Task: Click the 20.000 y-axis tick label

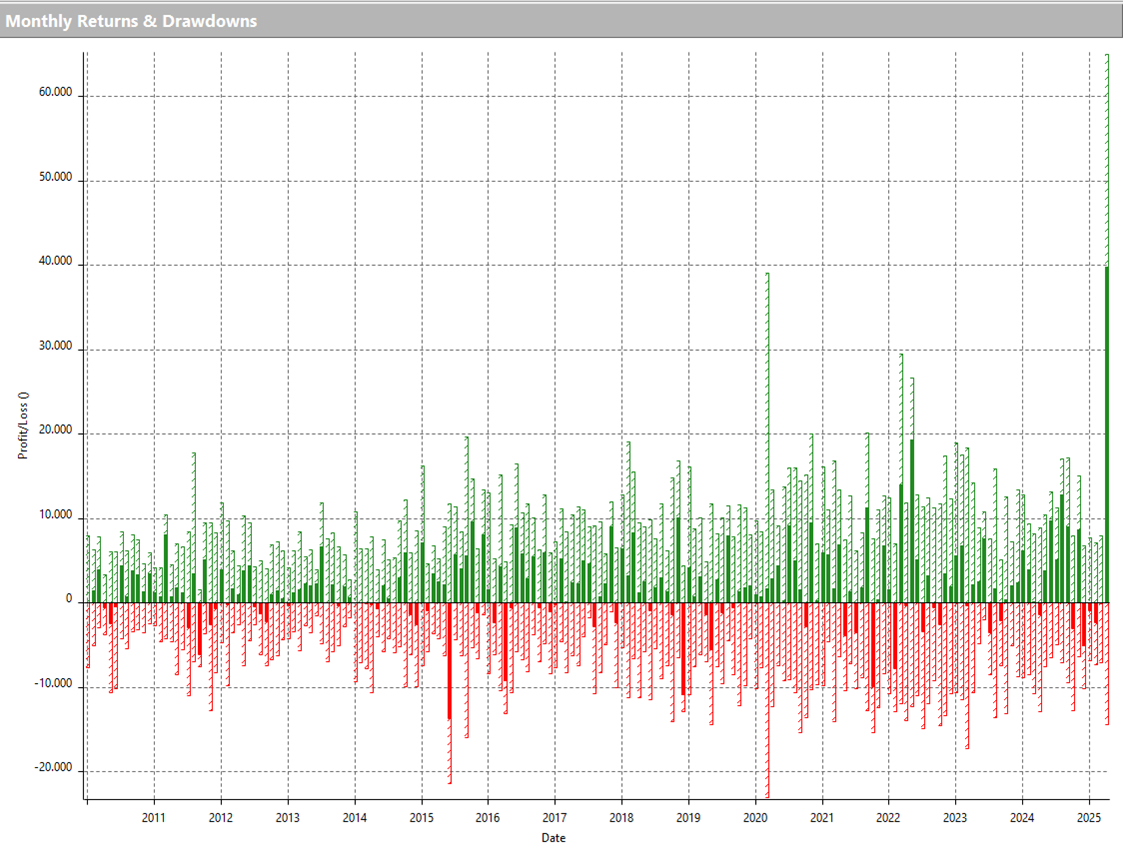Action: coord(56,432)
